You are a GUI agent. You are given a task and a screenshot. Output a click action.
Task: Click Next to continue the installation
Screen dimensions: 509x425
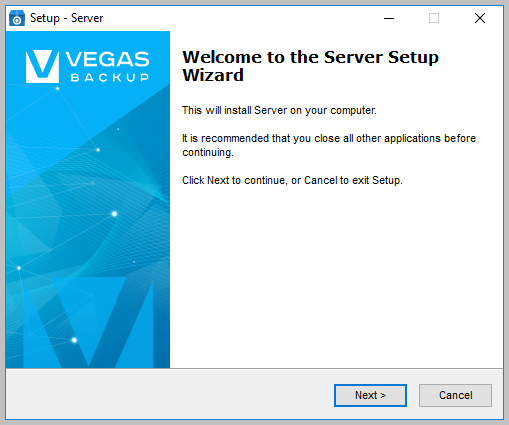tap(370, 395)
